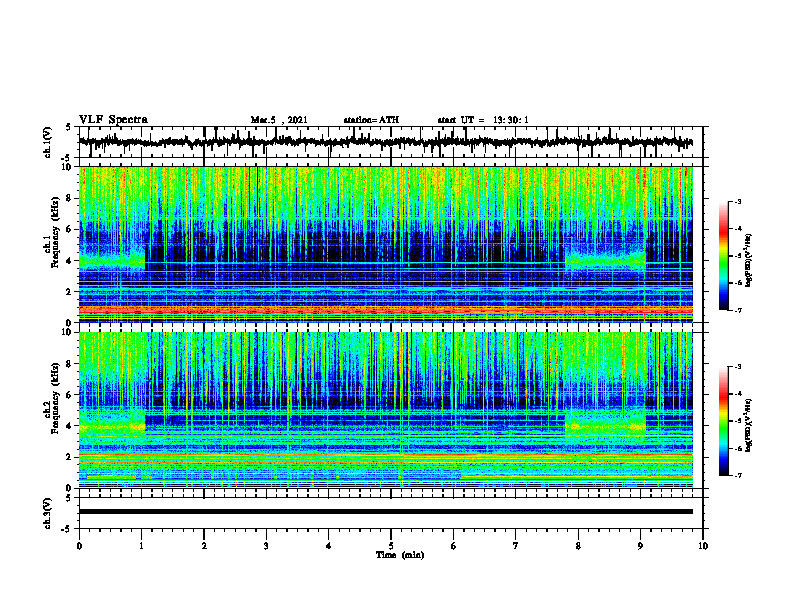792x612 pixels.
Task: Click the ch.2 colorbar "-7" tick value
Action: point(738,475)
